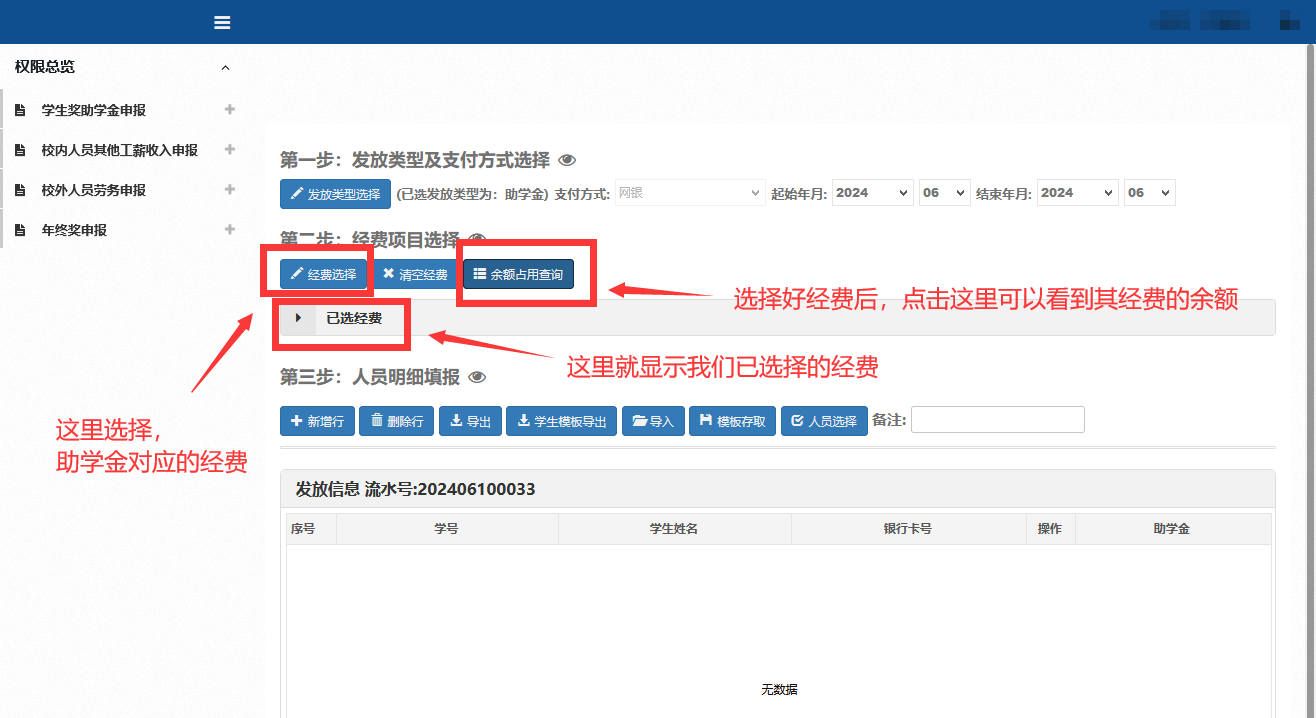Click the 银行卡号 column header

tap(908, 529)
